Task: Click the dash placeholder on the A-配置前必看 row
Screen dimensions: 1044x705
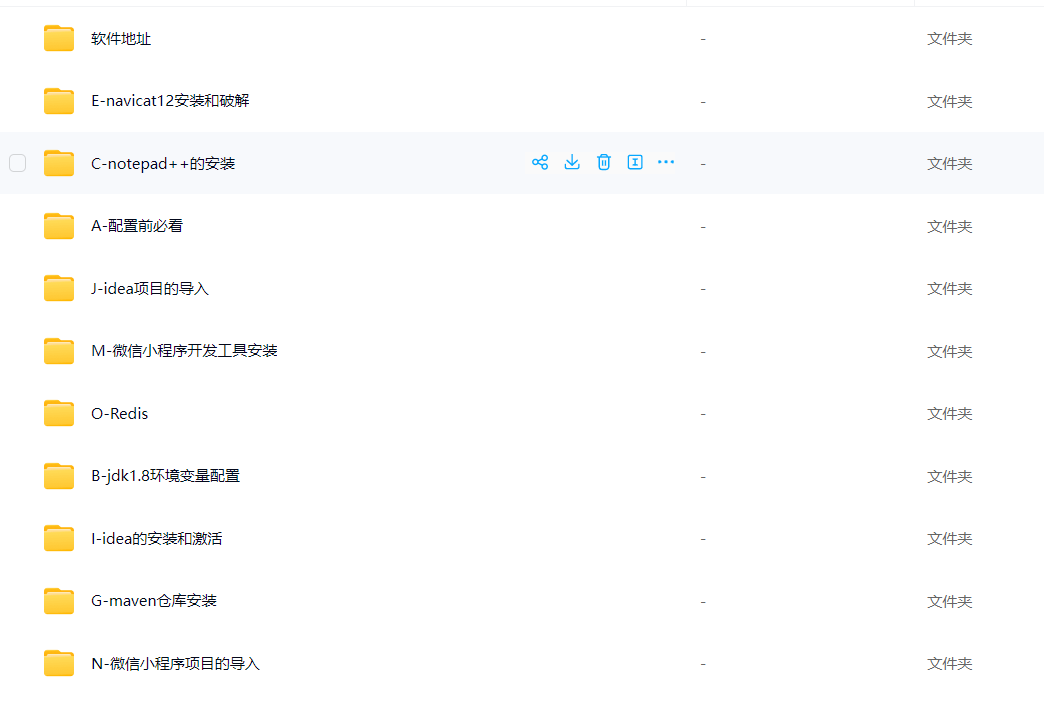Action: click(703, 225)
